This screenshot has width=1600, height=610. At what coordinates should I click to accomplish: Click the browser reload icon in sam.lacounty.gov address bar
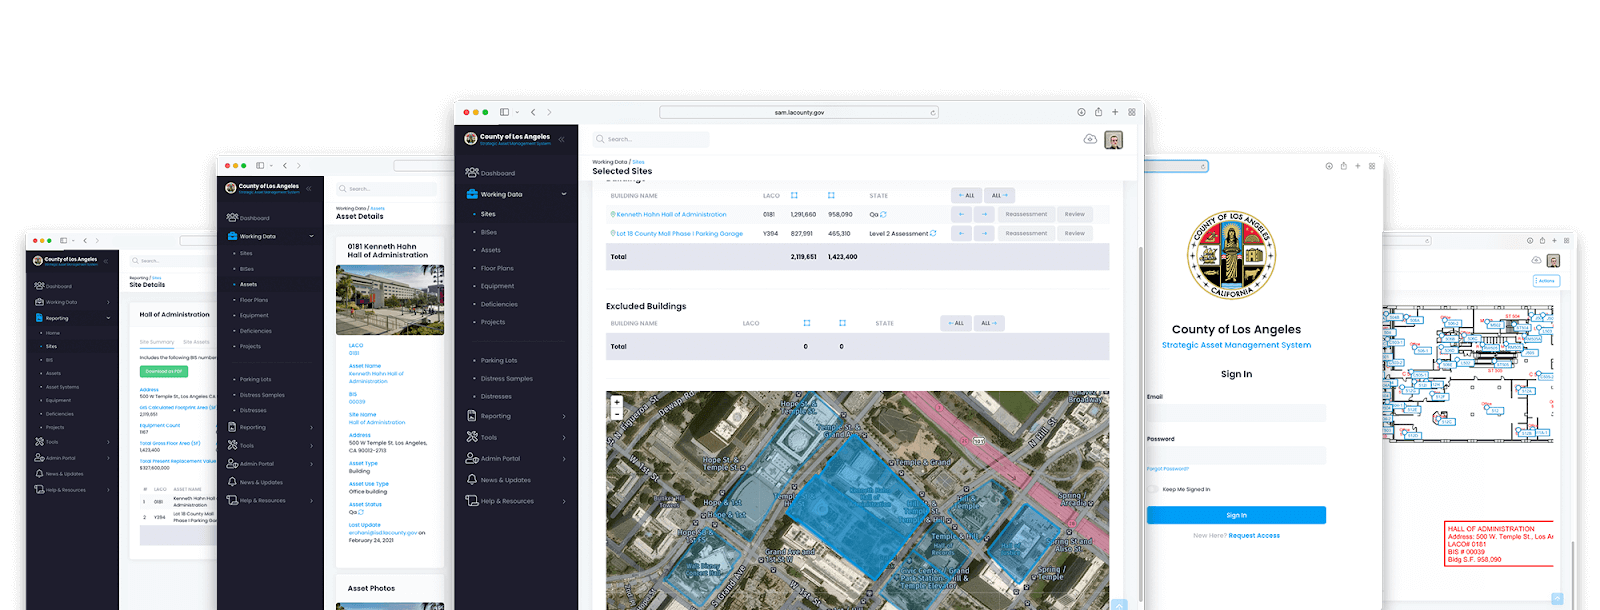(x=933, y=113)
